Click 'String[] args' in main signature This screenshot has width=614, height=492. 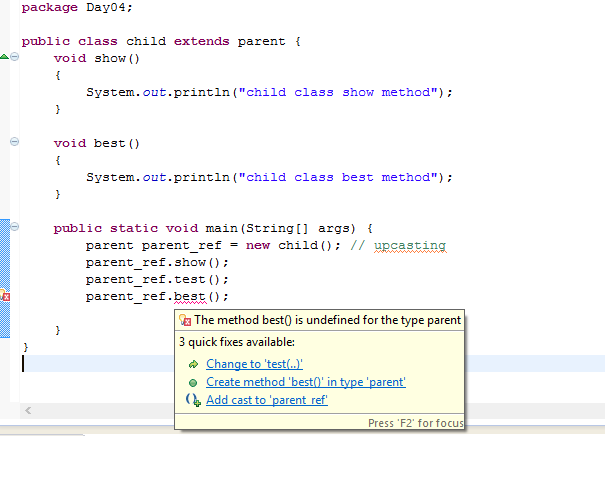pos(300,228)
